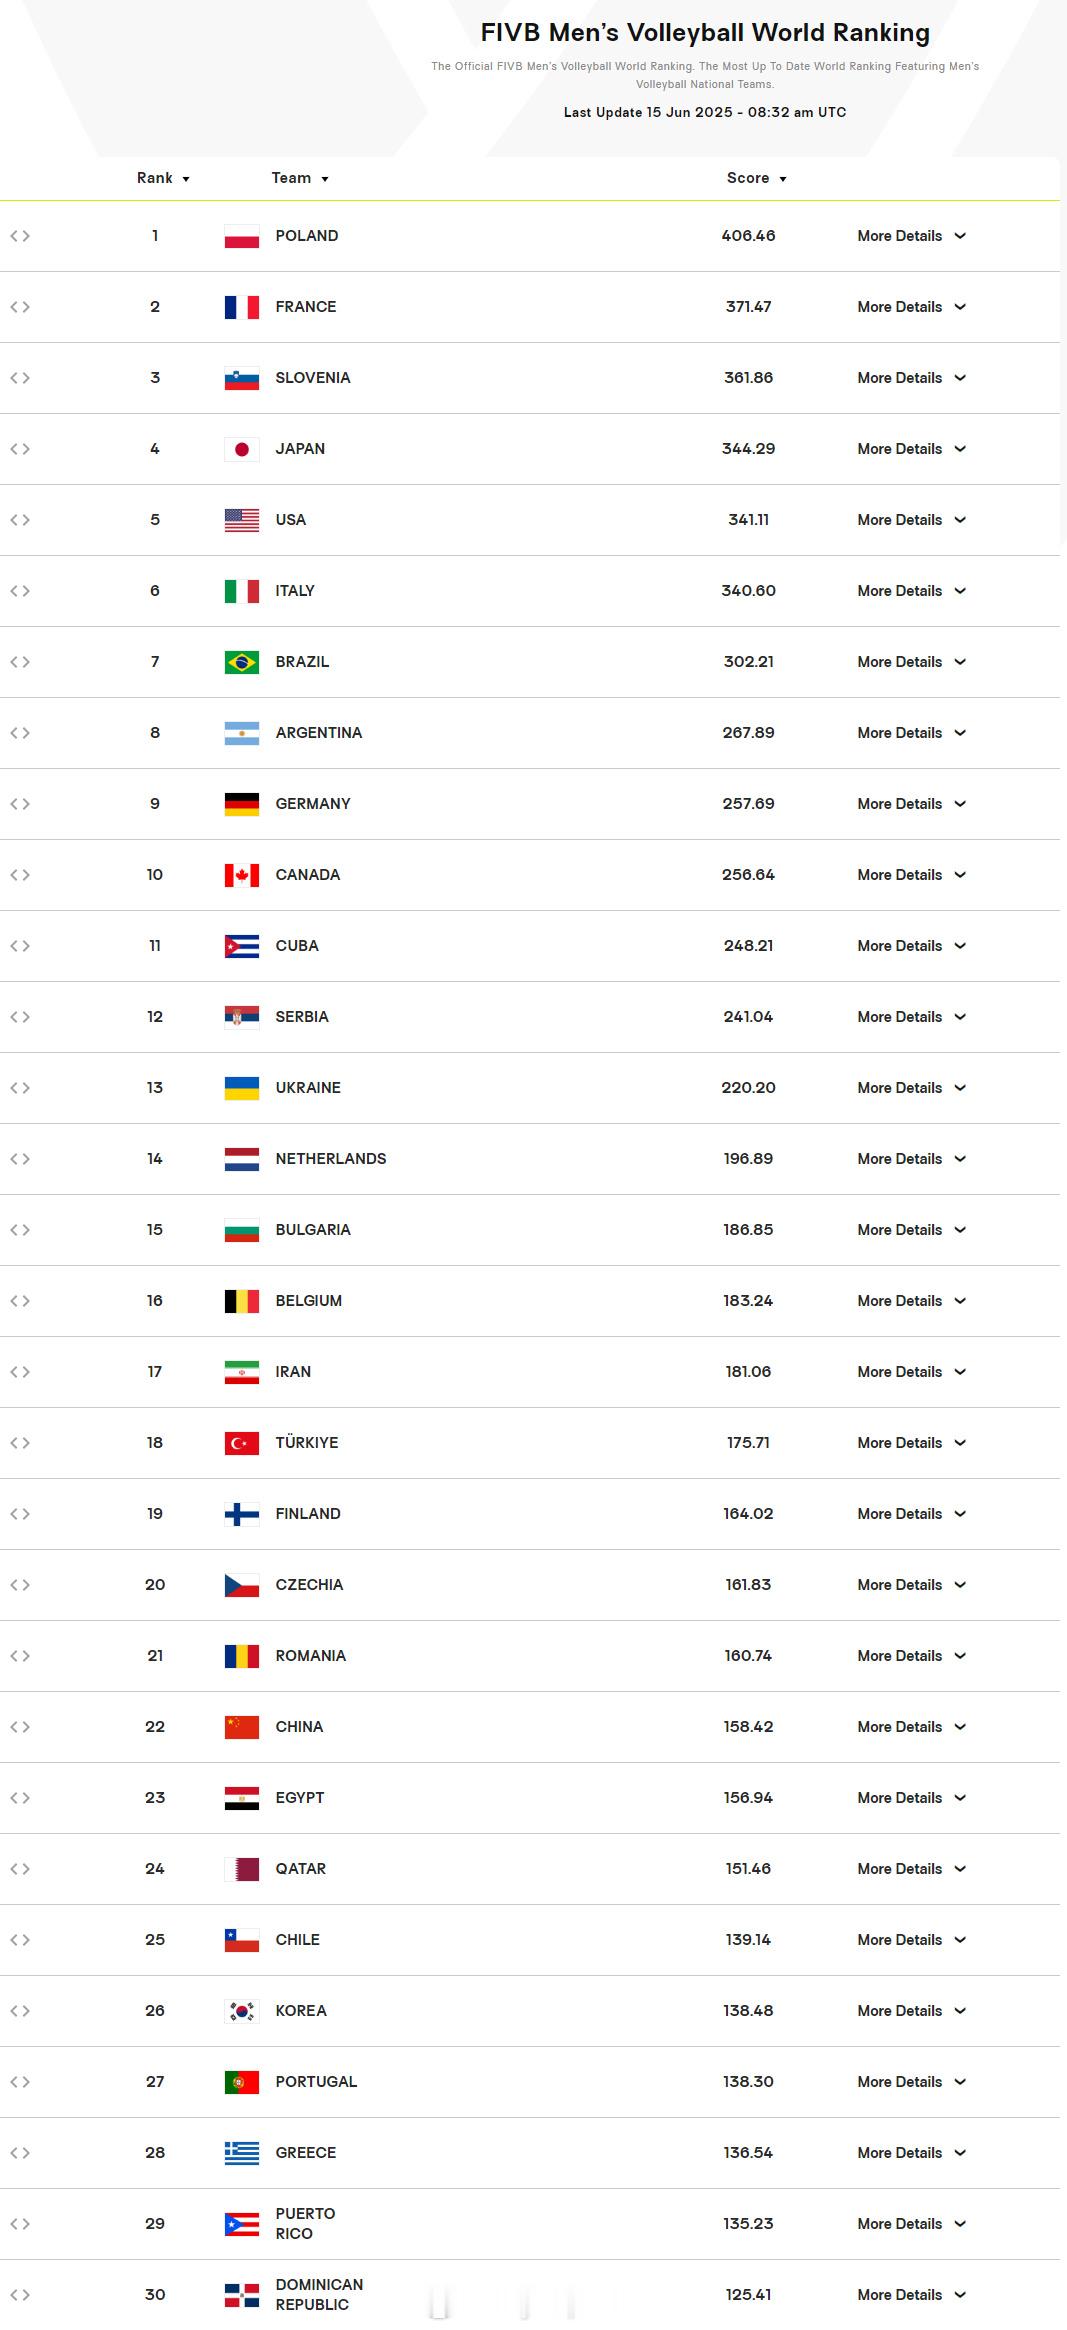Viewport: 1067px width, 2330px height.
Task: Expand More Details for Ukraine
Action: (x=911, y=1088)
